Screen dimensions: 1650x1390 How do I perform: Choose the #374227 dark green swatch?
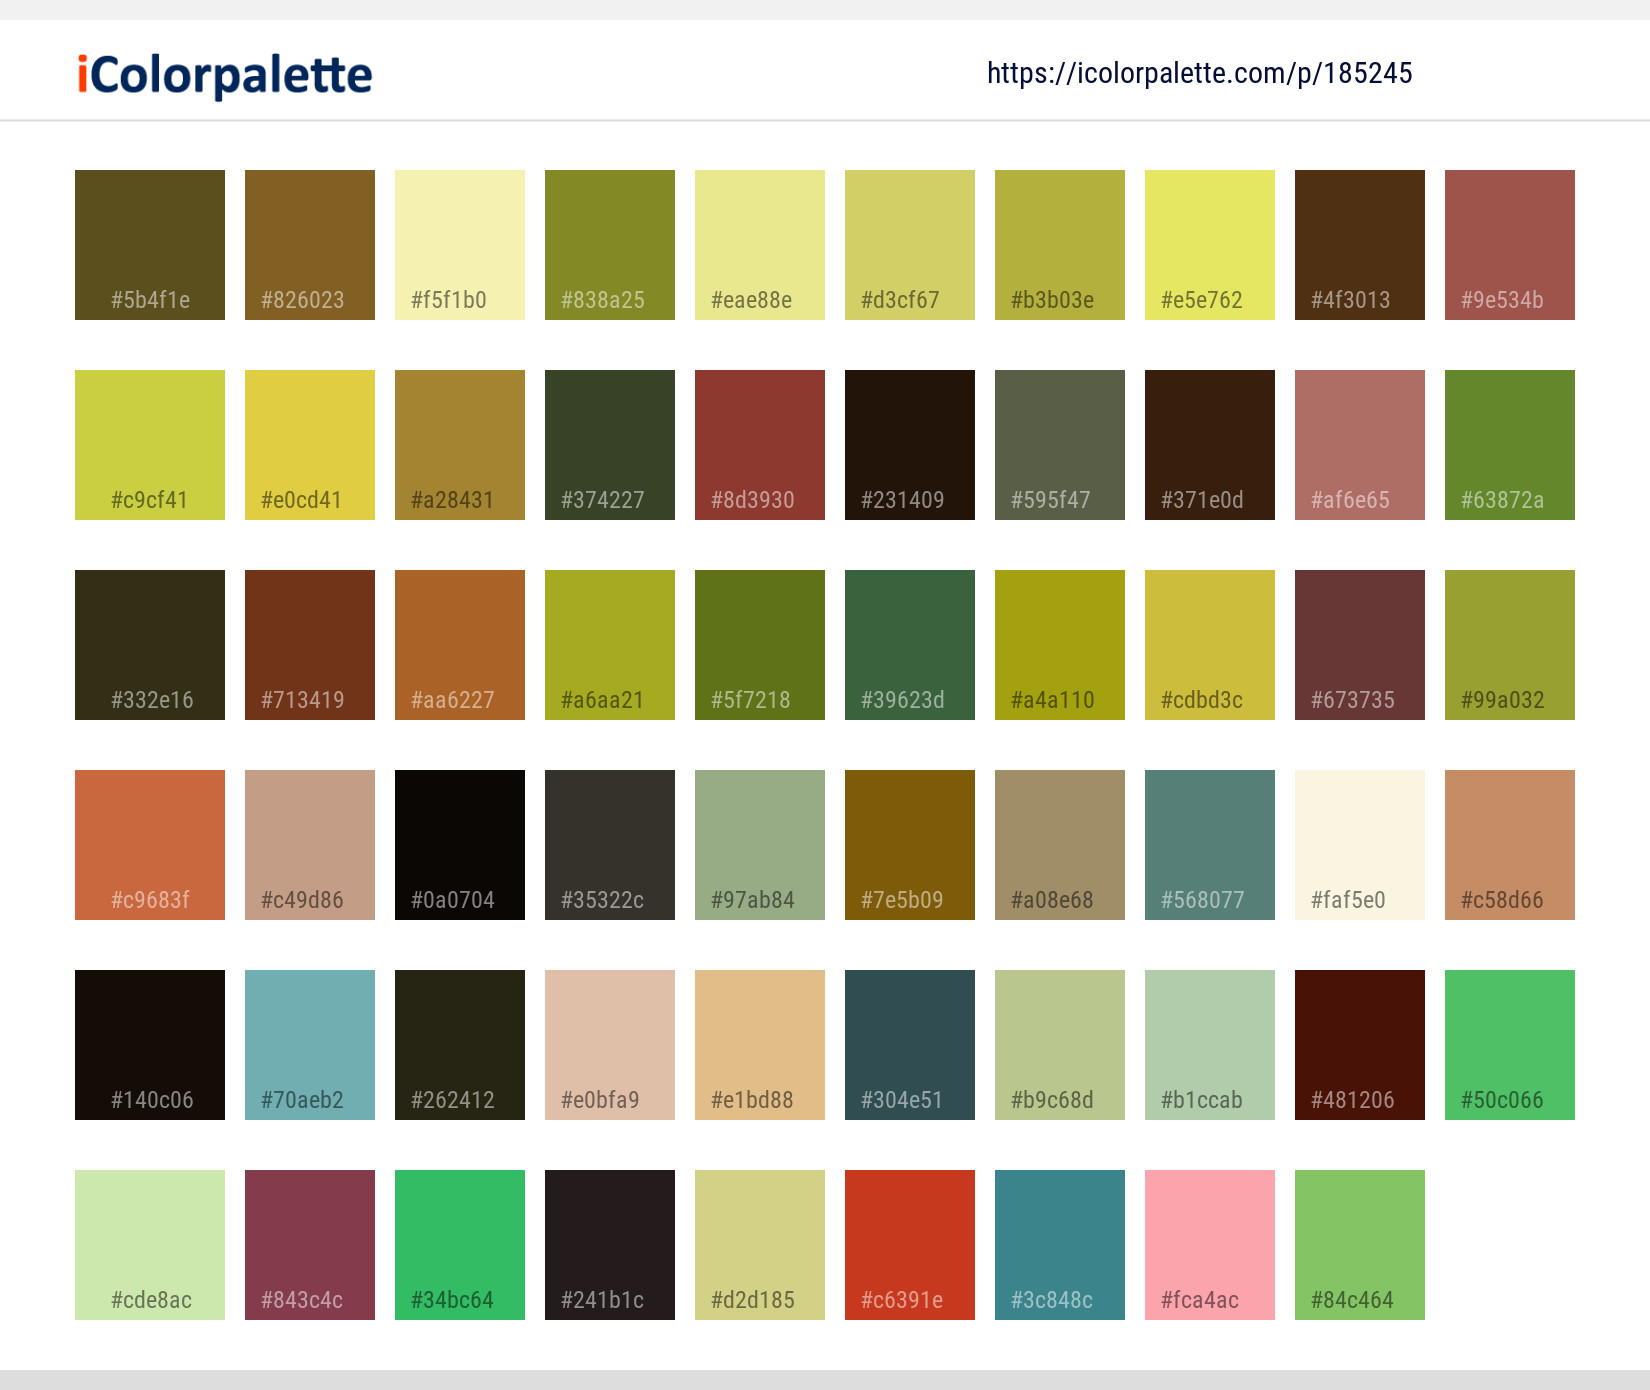tap(610, 445)
